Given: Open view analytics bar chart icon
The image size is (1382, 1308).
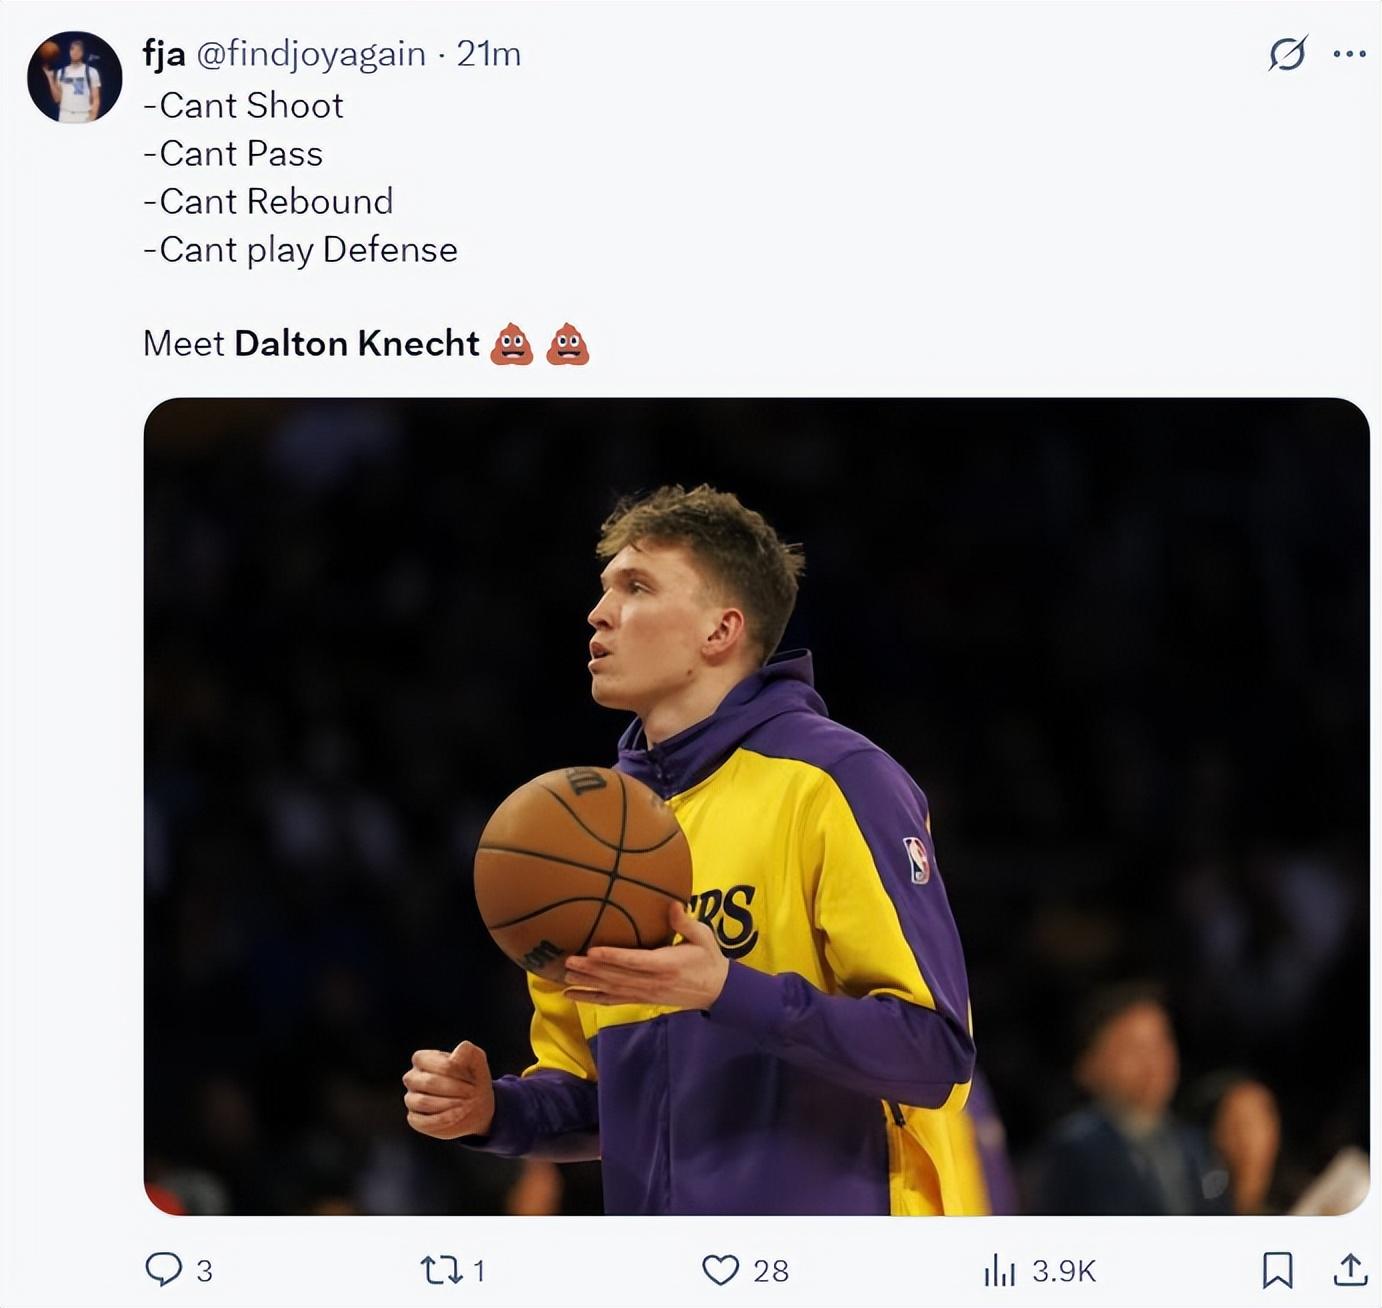Looking at the screenshot, I should (x=999, y=1271).
